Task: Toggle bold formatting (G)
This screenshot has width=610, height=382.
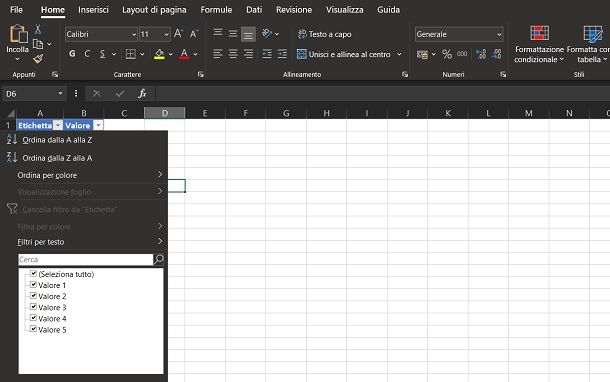Action: coord(72,54)
